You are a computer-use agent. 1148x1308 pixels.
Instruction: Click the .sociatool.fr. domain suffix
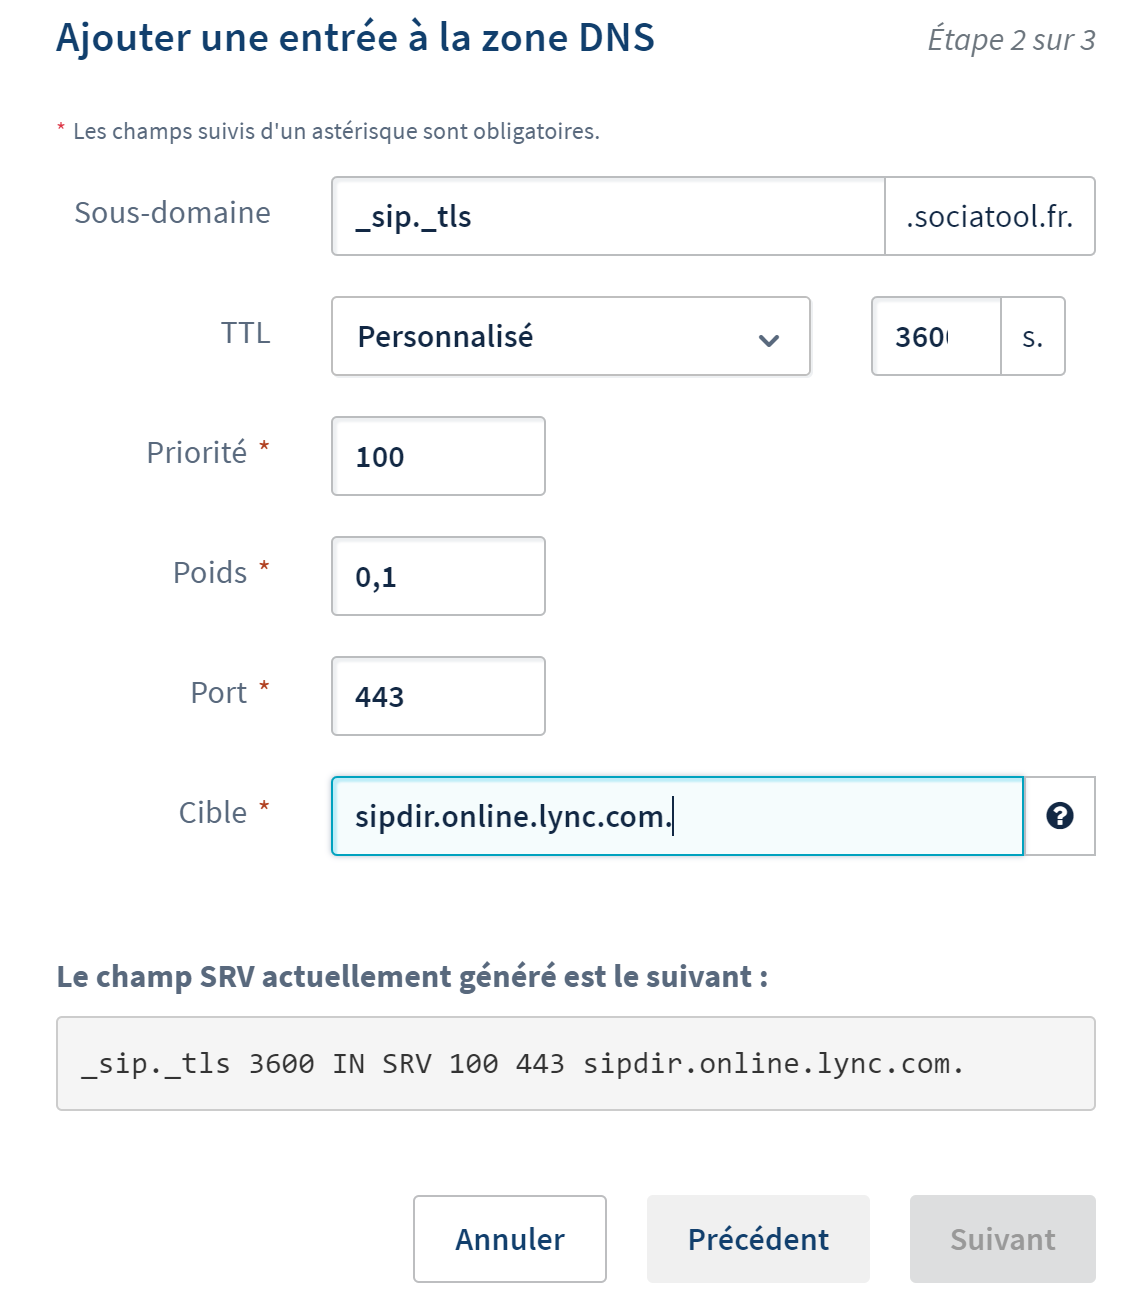(989, 217)
